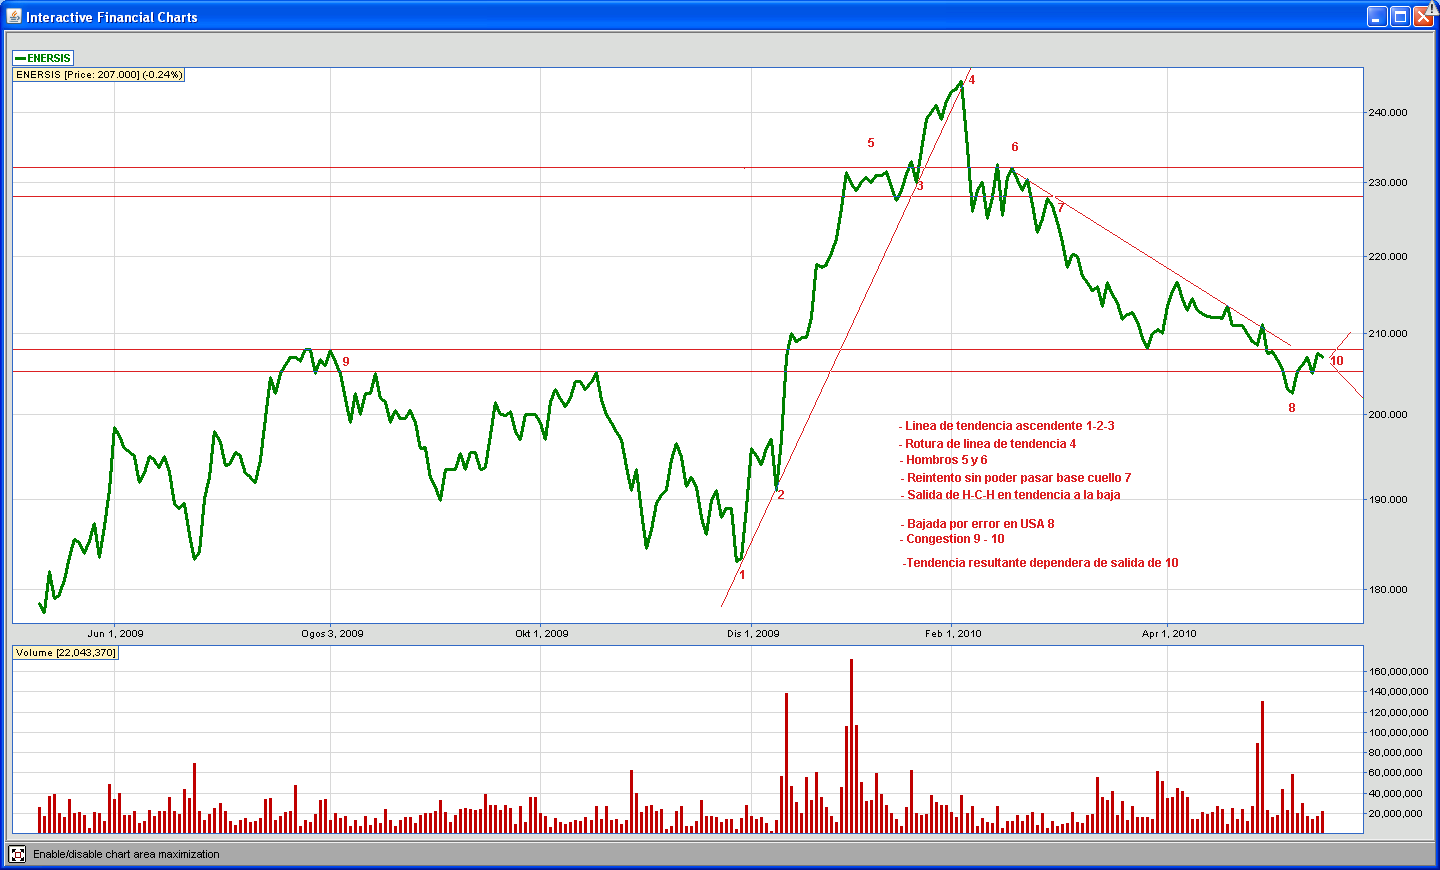Select the ENERSIS Price 207.000 label

(x=99, y=75)
